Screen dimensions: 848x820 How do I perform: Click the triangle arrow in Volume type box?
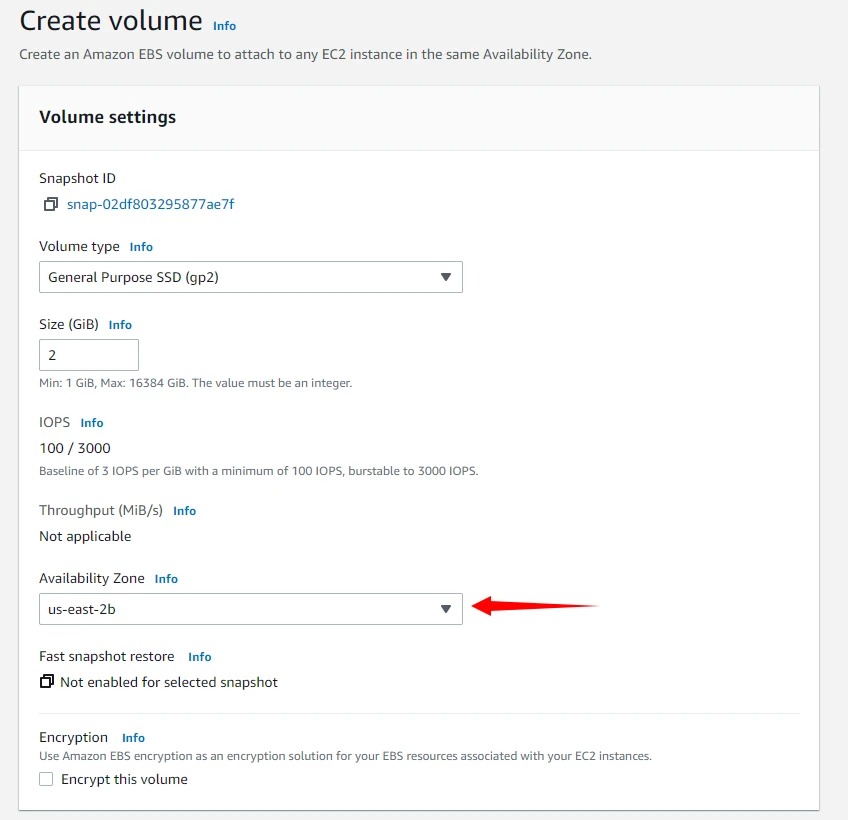tap(446, 277)
